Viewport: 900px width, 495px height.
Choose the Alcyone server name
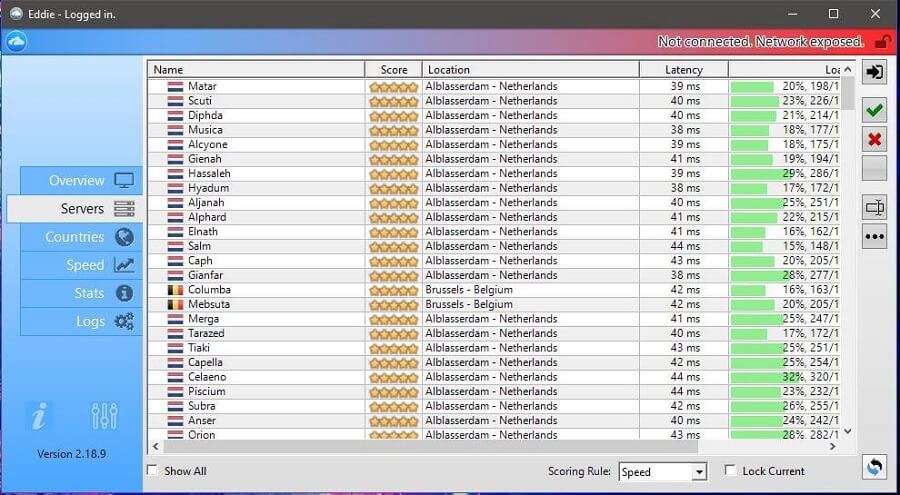coord(208,144)
